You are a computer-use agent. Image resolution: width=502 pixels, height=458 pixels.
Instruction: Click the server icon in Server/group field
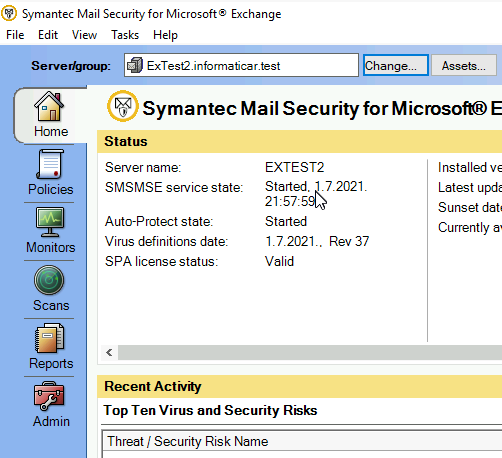coord(135,65)
